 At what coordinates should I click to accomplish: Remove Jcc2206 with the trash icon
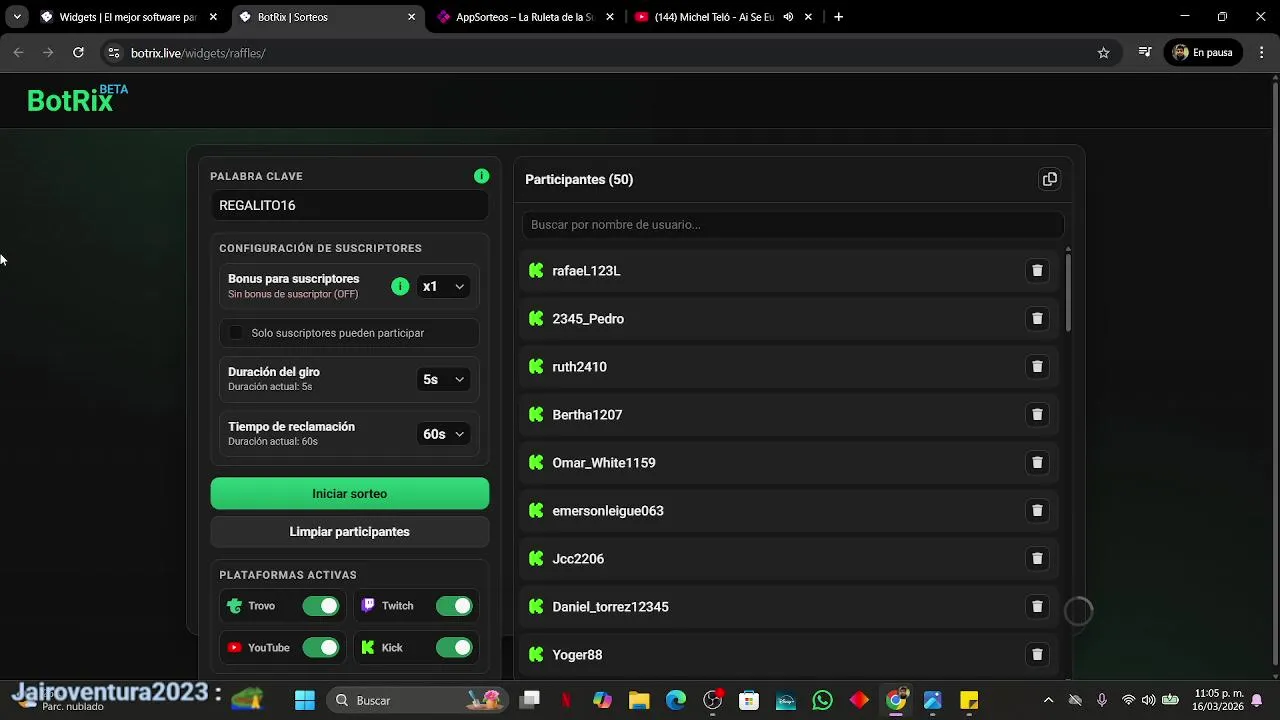click(1037, 559)
